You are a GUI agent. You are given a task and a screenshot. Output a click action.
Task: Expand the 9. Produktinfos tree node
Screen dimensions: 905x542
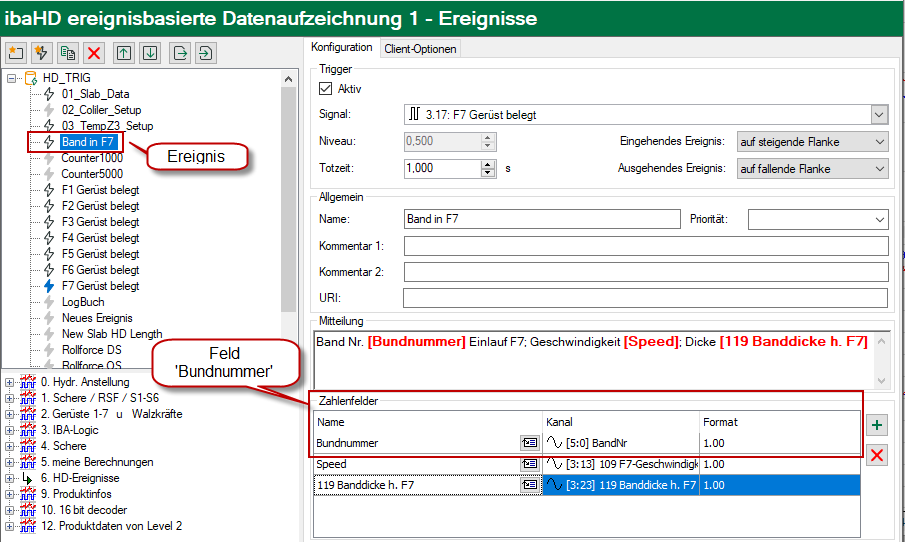tap(10, 494)
